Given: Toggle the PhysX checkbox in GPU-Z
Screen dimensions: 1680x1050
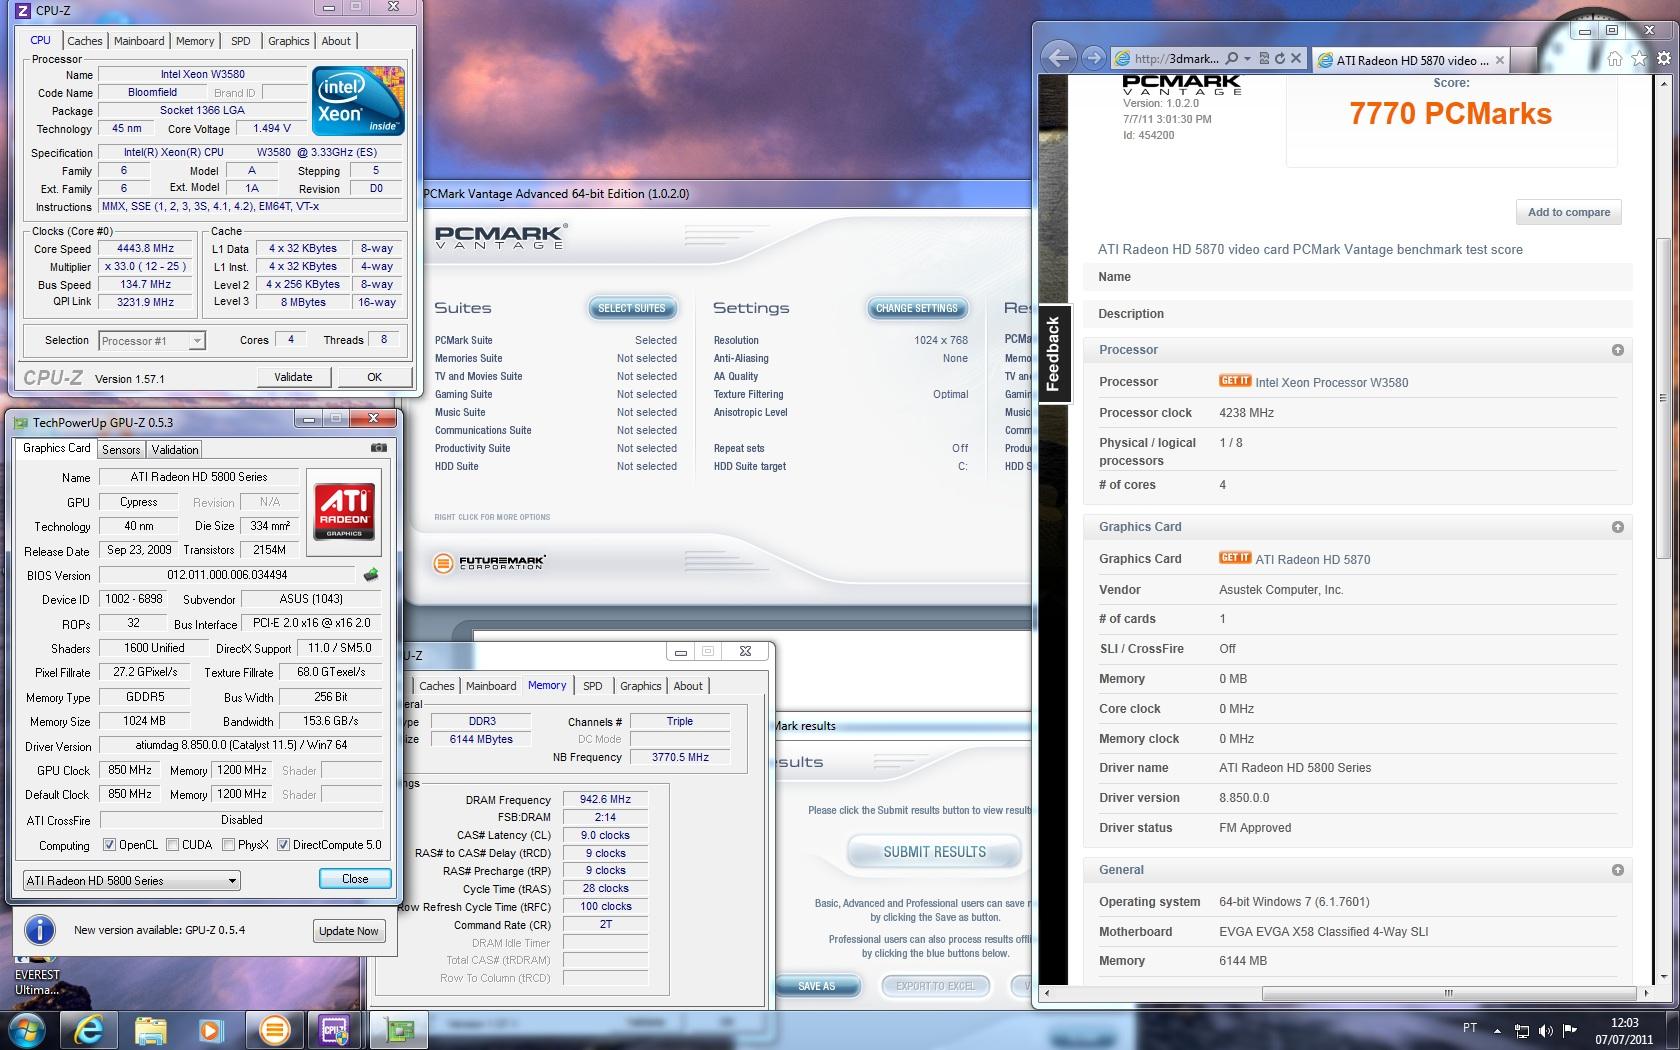Looking at the screenshot, I should point(229,845).
